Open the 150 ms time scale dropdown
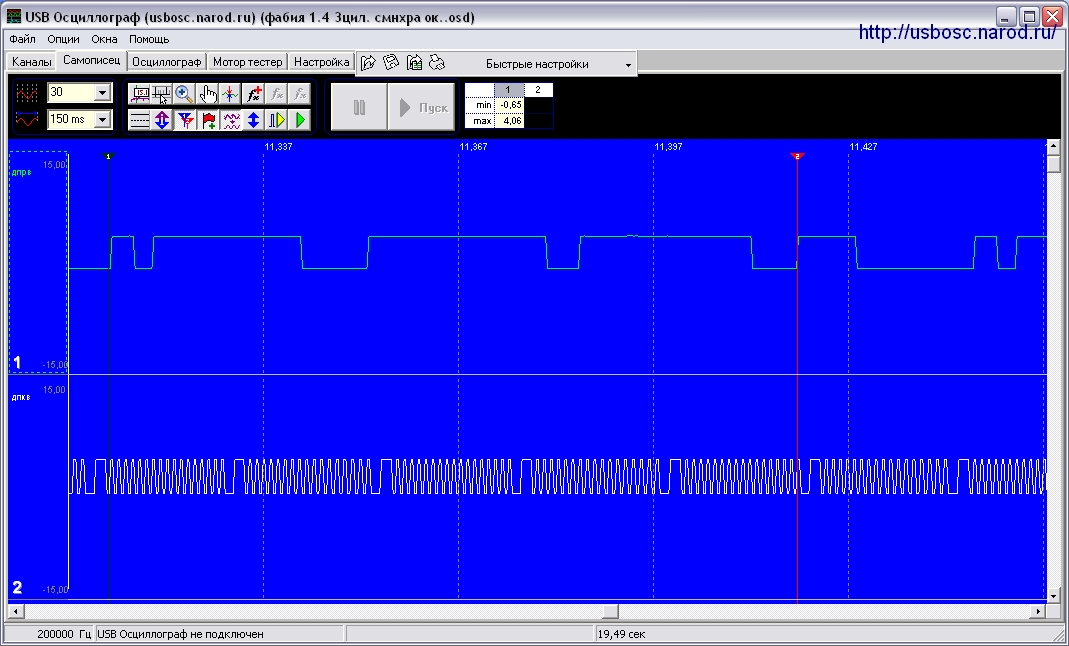Screen dimensions: 1069x646 102,119
